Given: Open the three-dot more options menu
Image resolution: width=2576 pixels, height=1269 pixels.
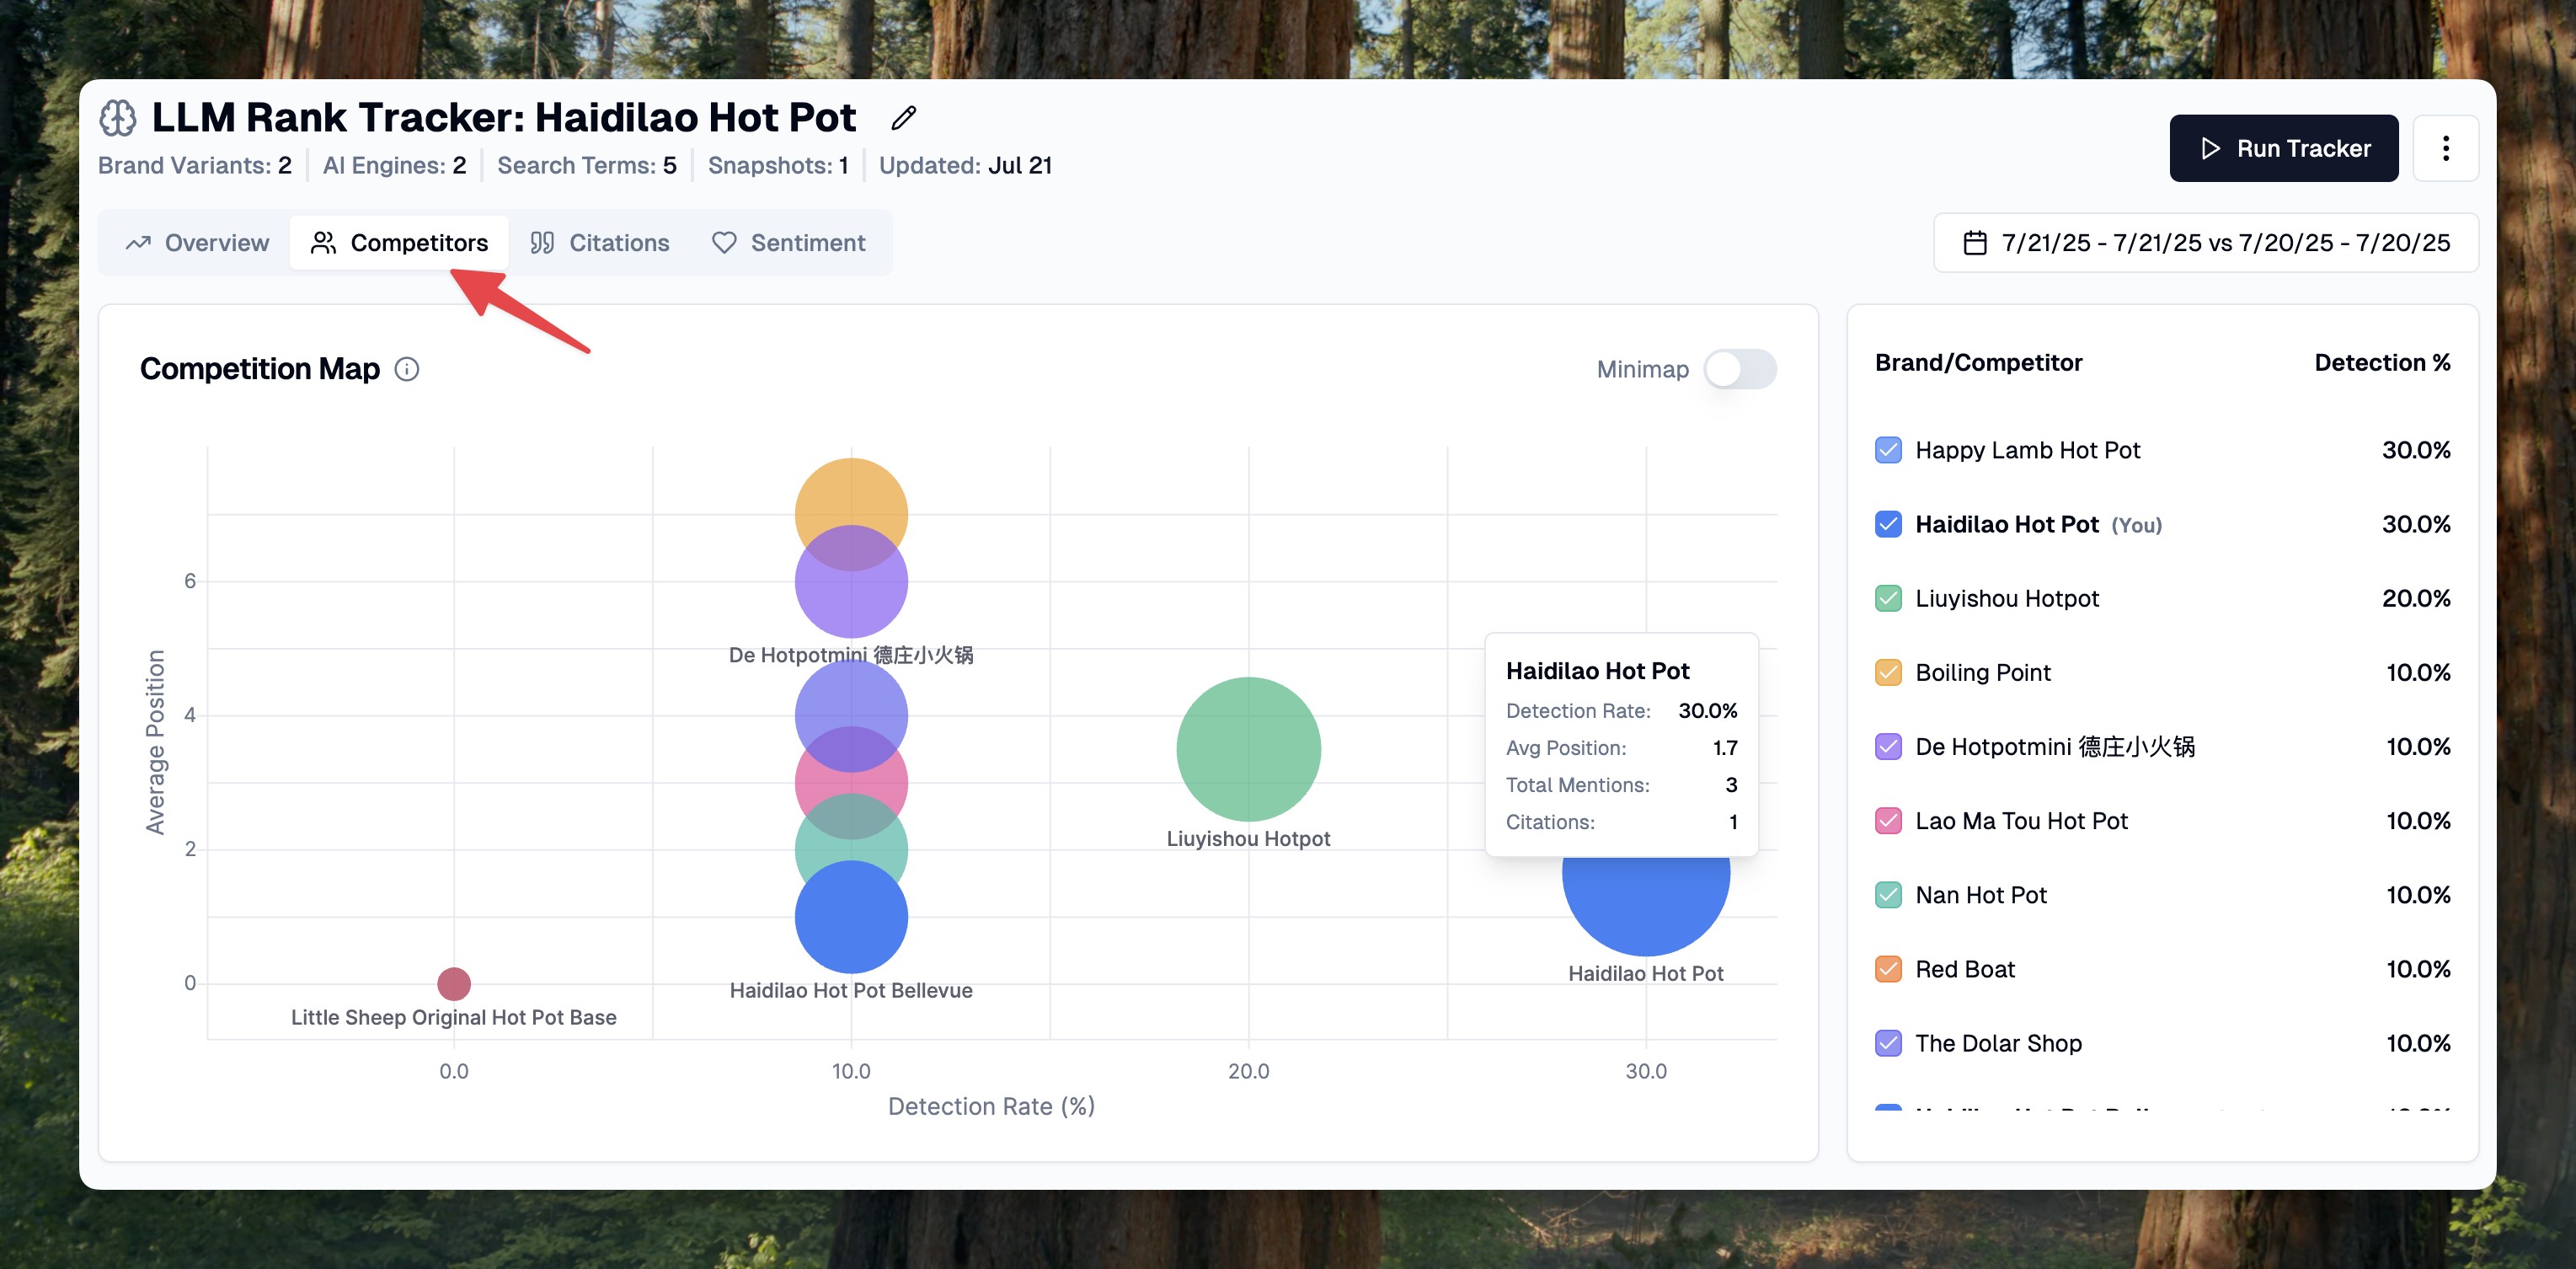Looking at the screenshot, I should click(2445, 148).
